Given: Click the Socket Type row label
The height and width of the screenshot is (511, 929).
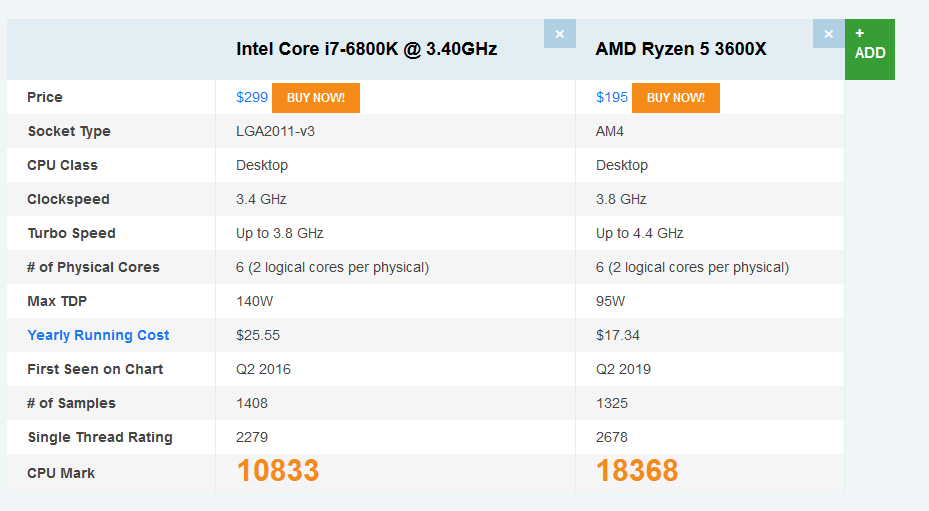Looking at the screenshot, I should point(69,131).
